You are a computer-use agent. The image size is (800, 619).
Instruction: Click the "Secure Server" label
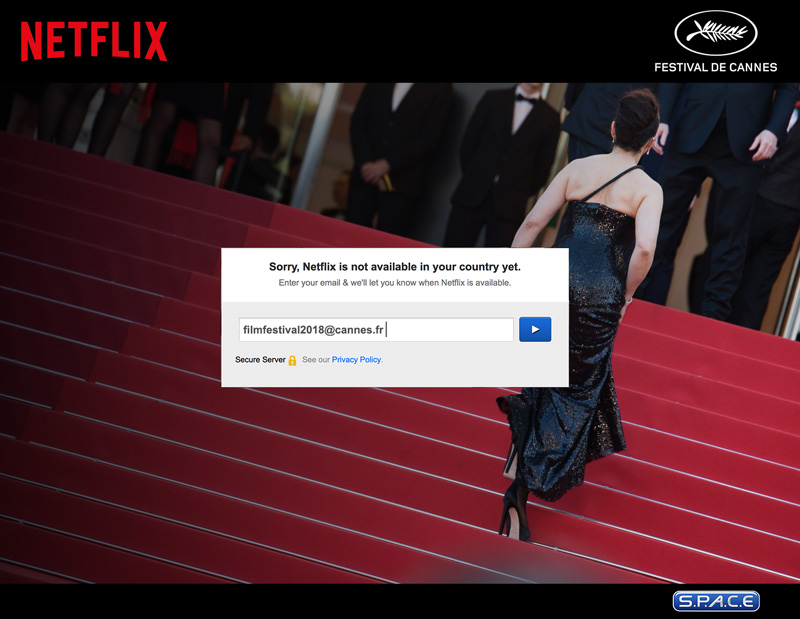point(260,360)
